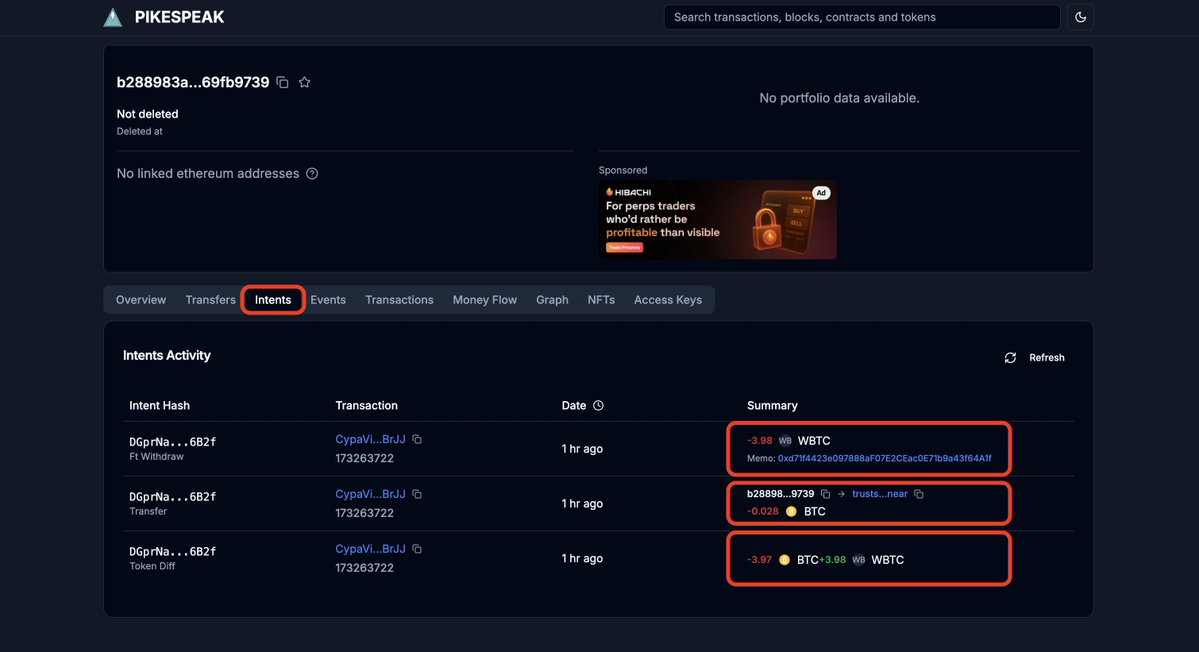The image size is (1199, 652).
Task: Click the refresh arrows icon
Action: coord(1010,358)
